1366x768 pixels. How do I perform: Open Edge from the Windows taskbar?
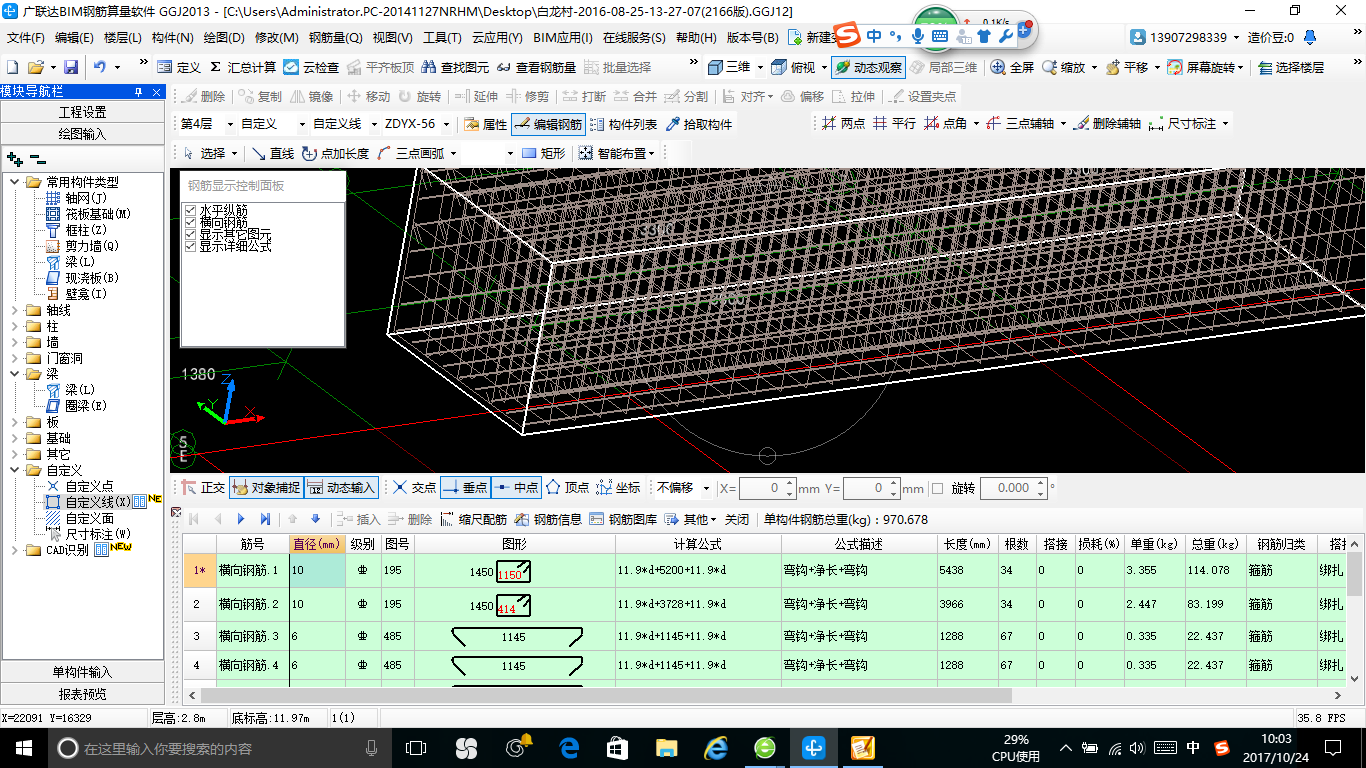(570, 747)
